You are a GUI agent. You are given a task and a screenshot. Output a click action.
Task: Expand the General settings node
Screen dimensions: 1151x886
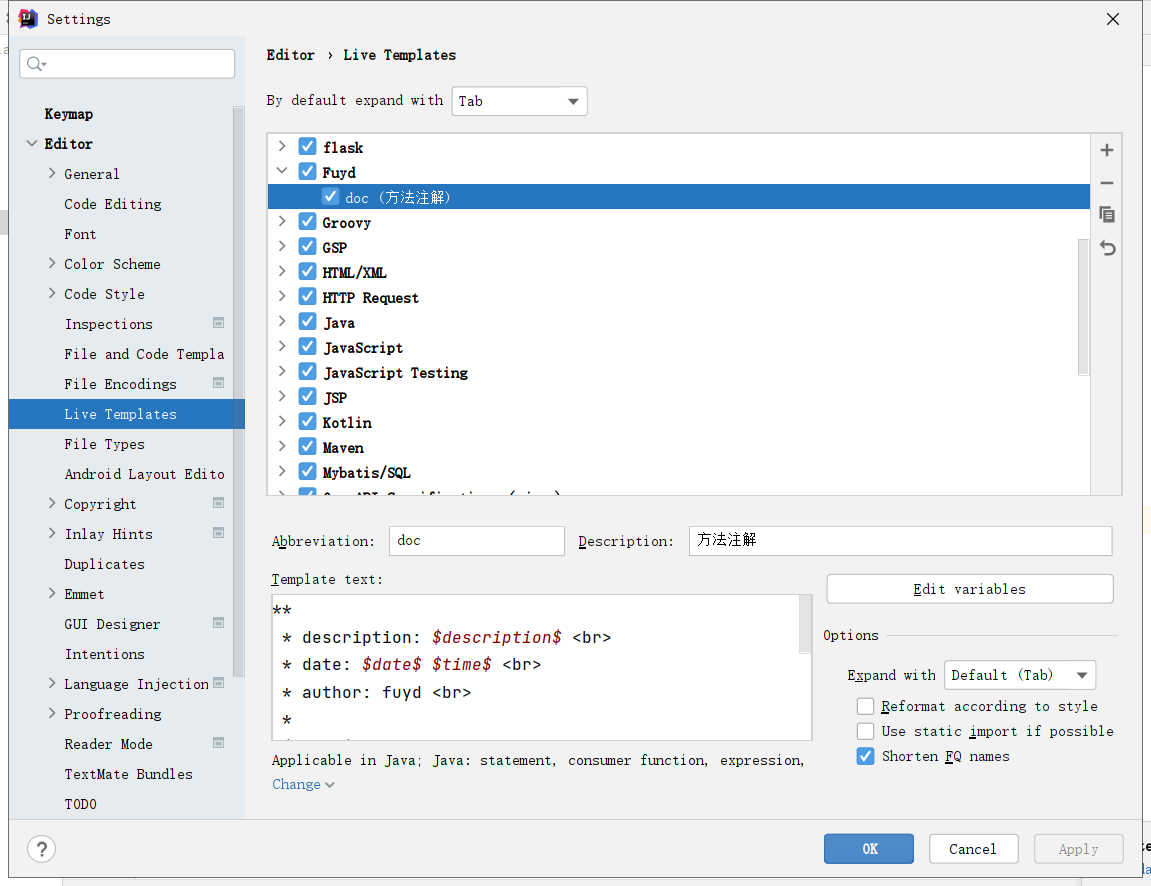(x=52, y=173)
